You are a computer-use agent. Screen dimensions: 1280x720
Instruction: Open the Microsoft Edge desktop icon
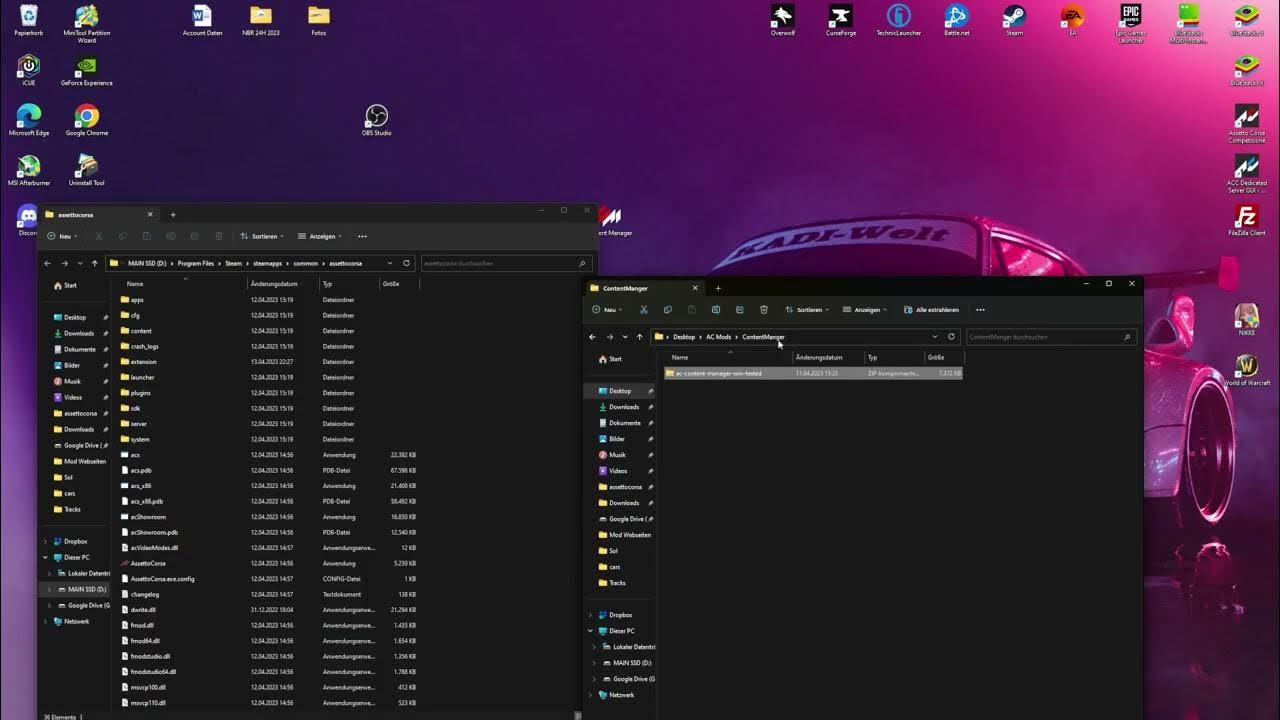coord(29,120)
